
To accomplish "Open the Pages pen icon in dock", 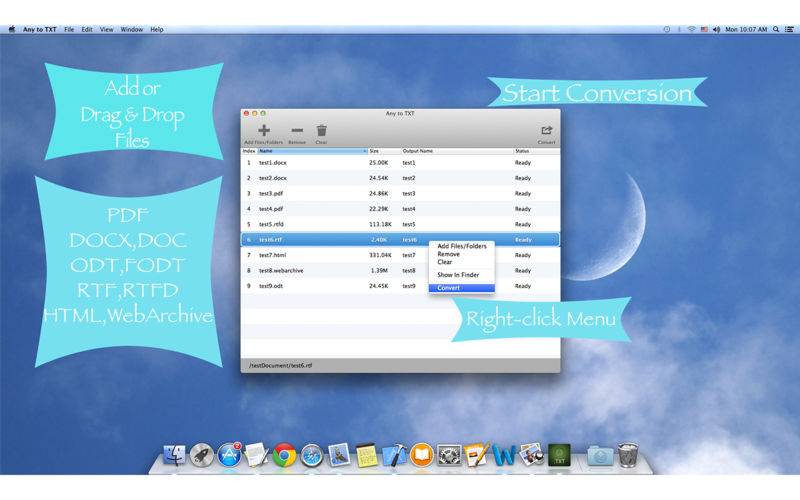I will 477,455.
